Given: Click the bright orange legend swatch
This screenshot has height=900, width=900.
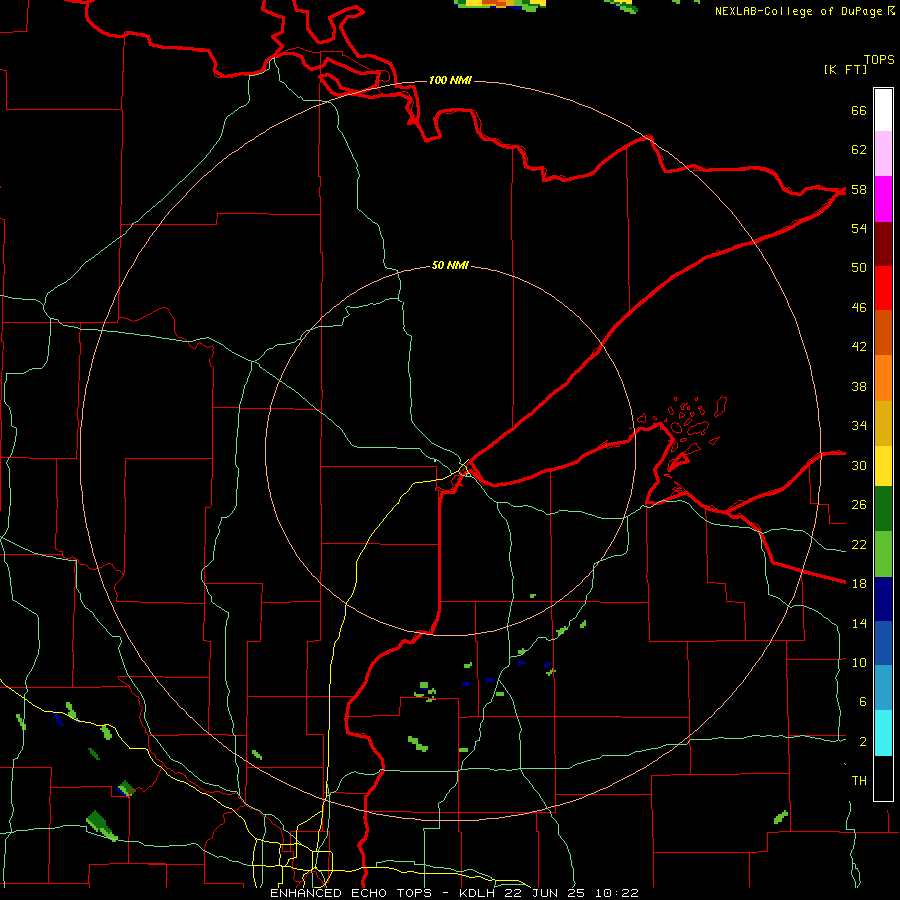Looking at the screenshot, I should pyautogui.click(x=883, y=378).
